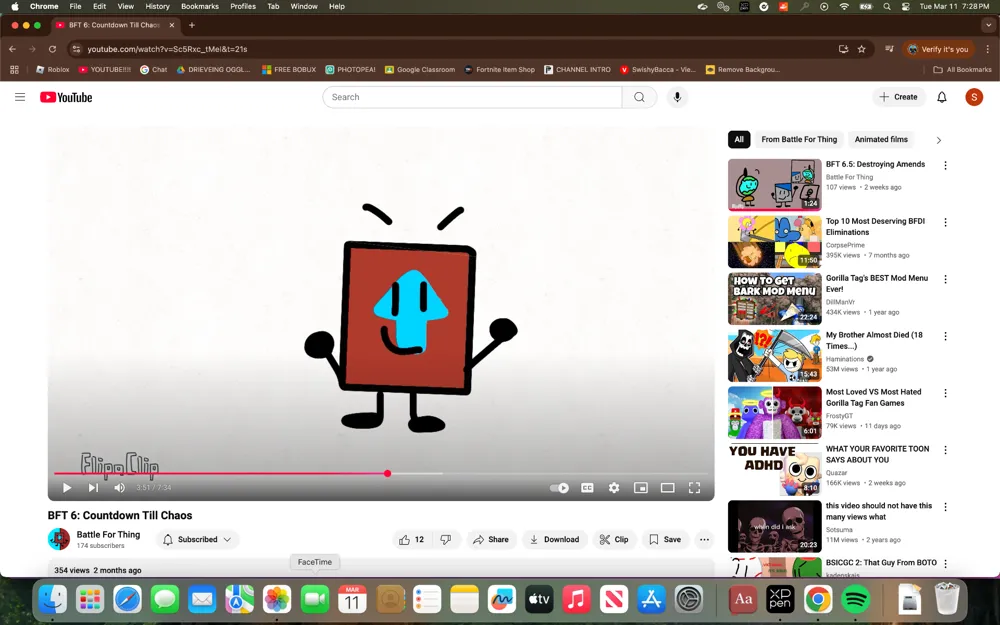Open options for Gorilla Tag's BEST Mod Menu
Viewport: 1000px width, 625px height.
pos(945,279)
